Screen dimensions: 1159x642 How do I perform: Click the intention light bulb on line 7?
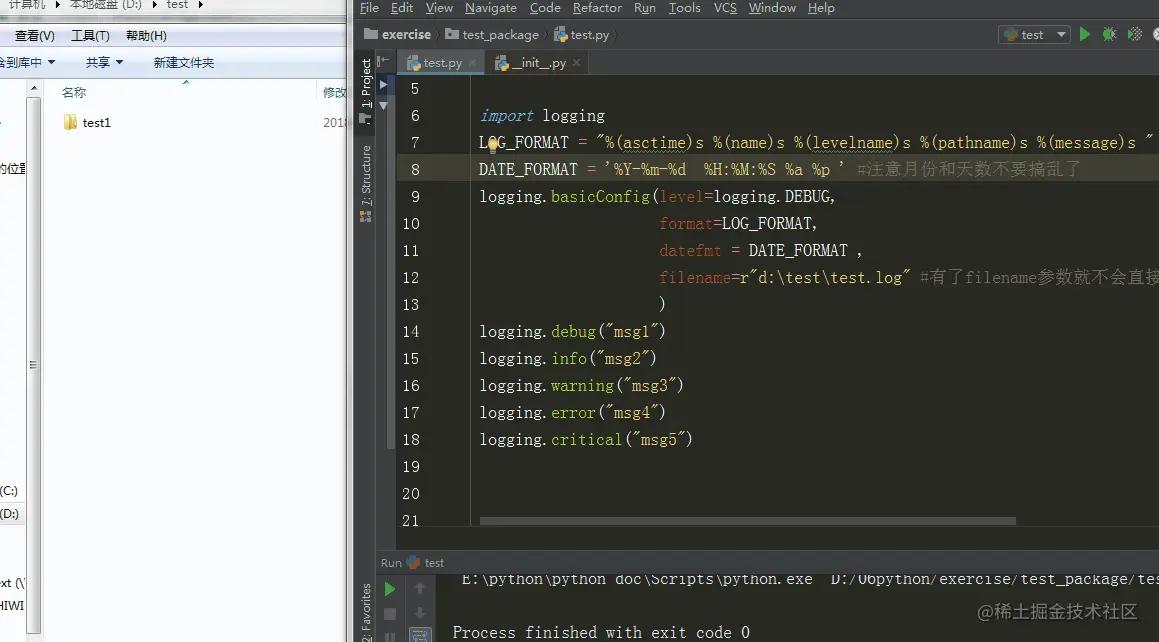tap(493, 146)
